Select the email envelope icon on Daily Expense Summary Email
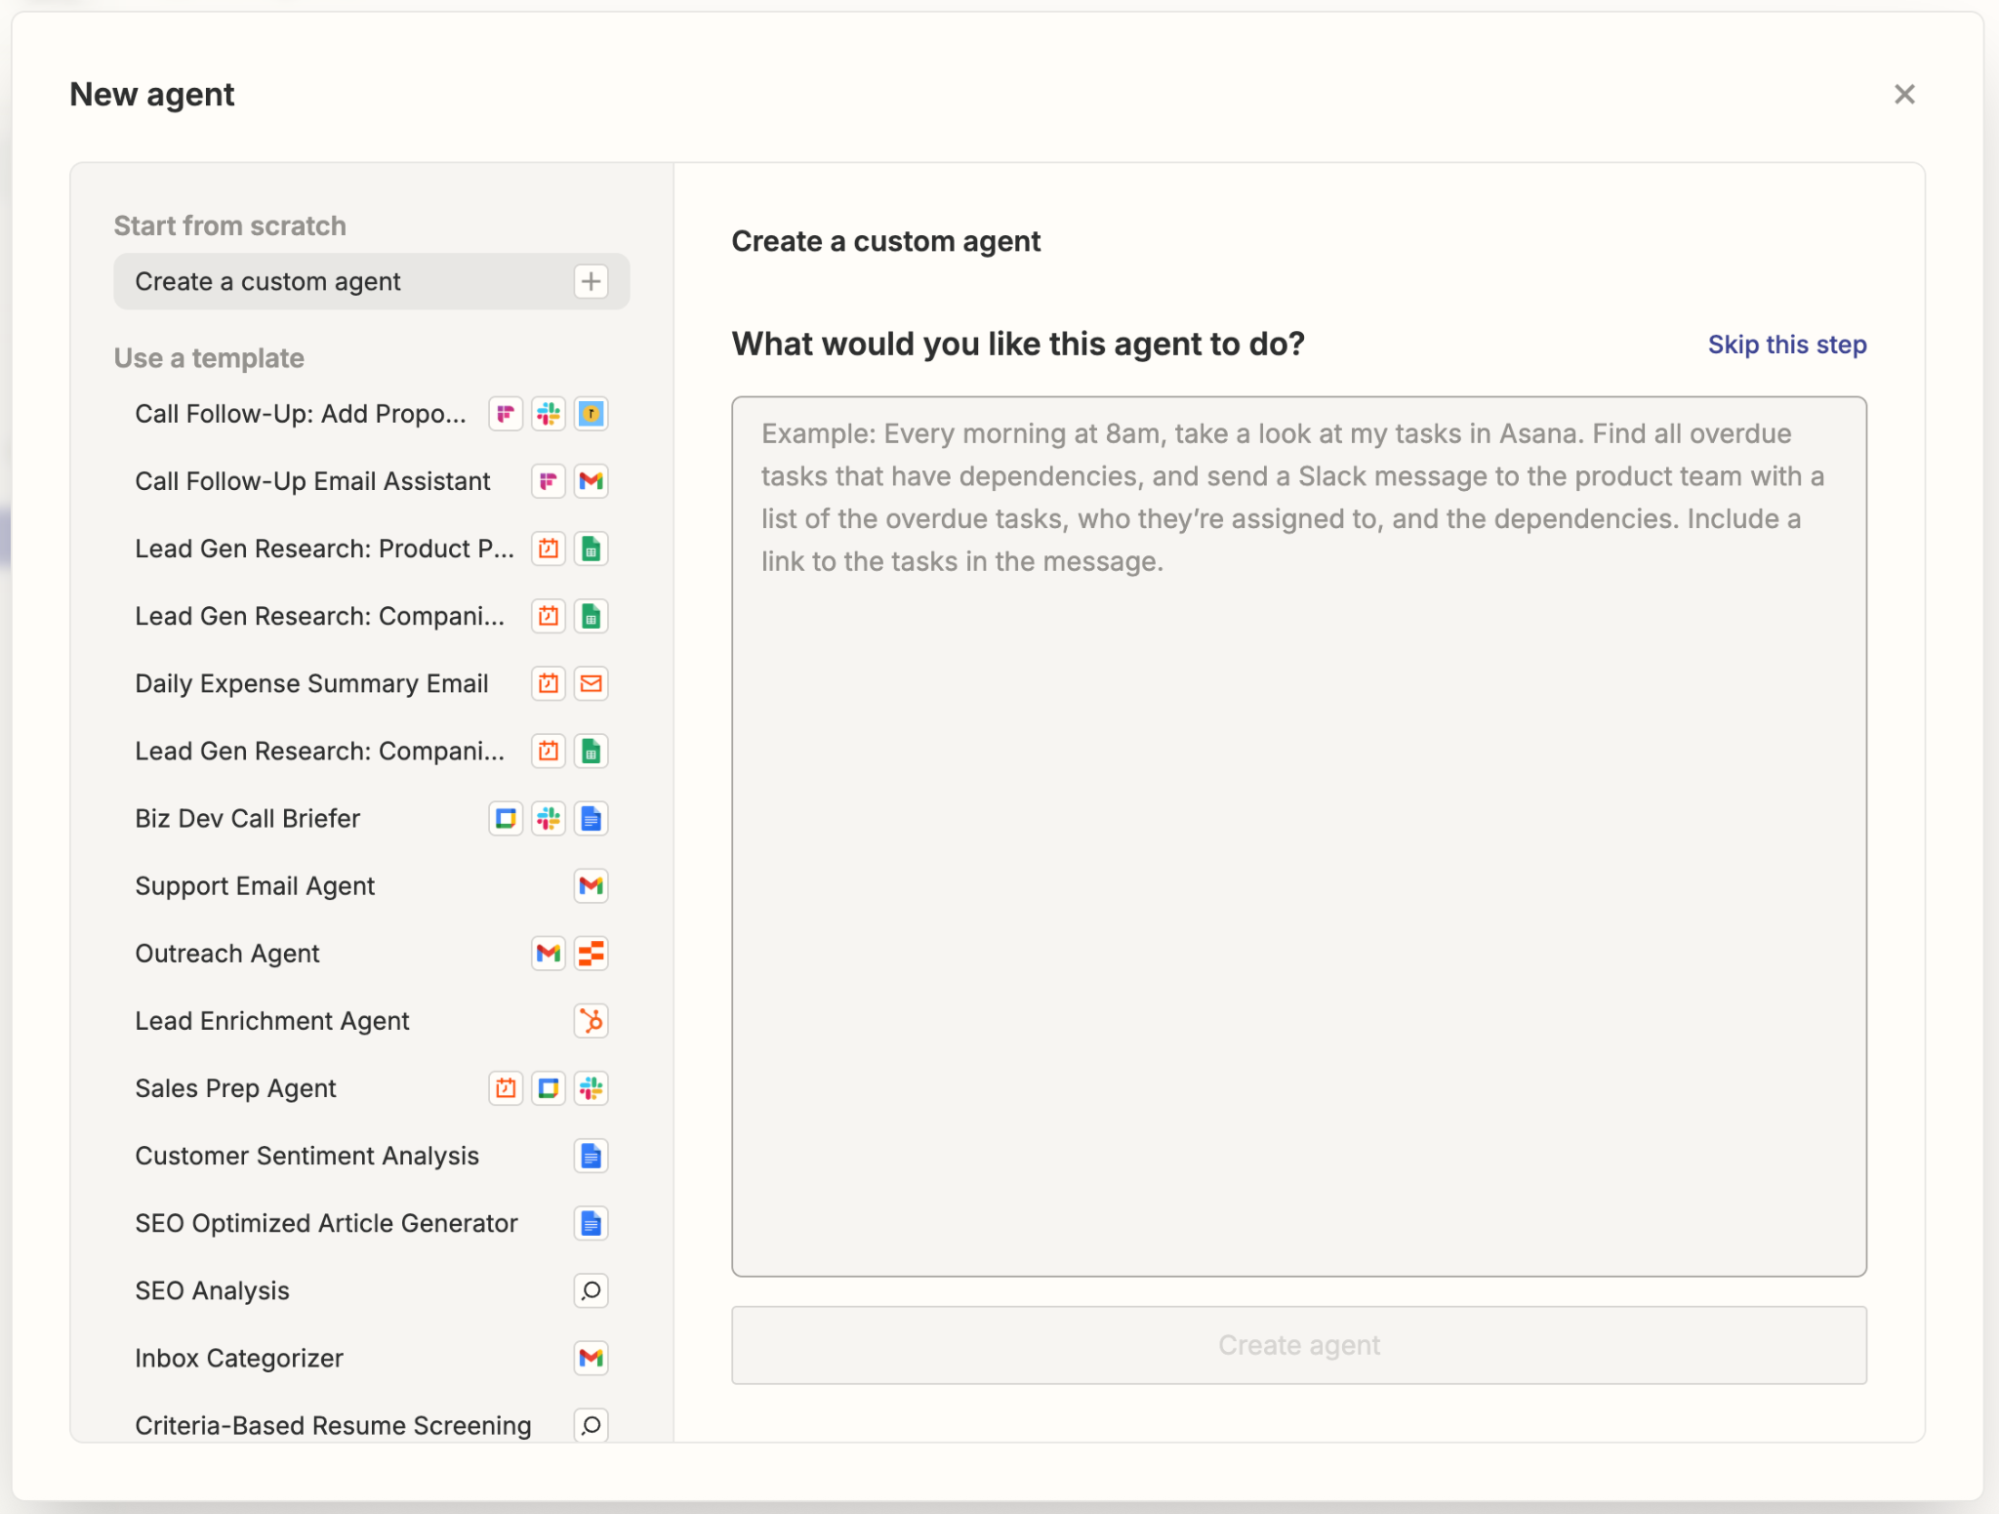1999x1514 pixels. pyautogui.click(x=590, y=684)
